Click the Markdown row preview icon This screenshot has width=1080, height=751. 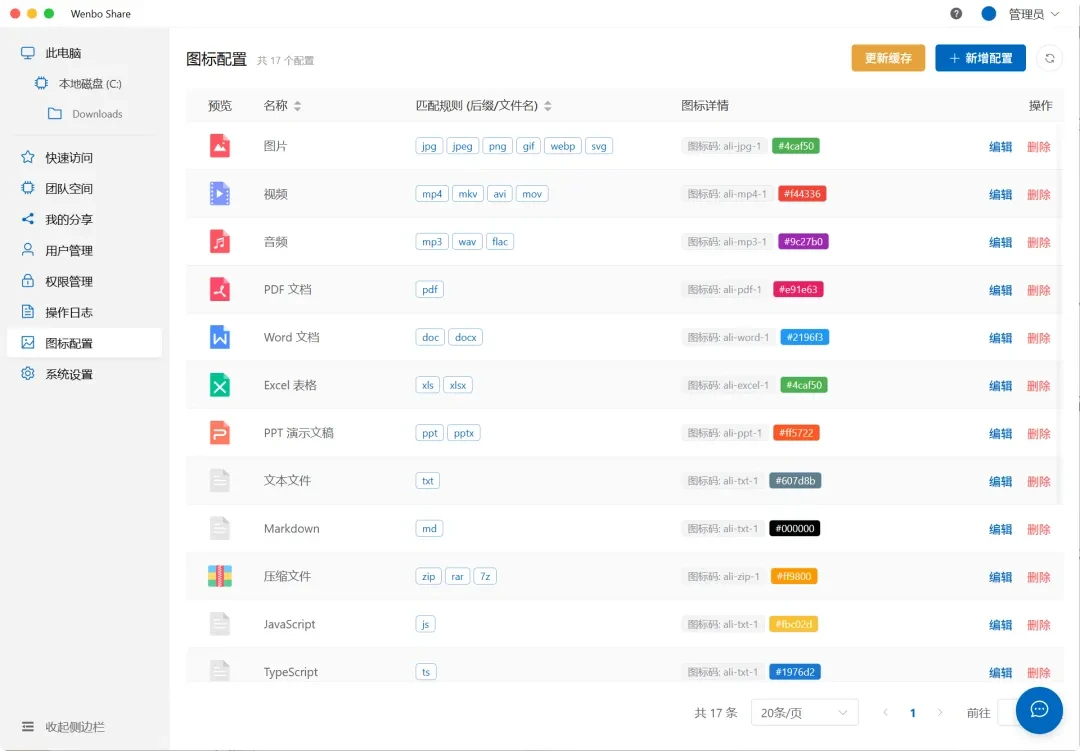coord(220,528)
